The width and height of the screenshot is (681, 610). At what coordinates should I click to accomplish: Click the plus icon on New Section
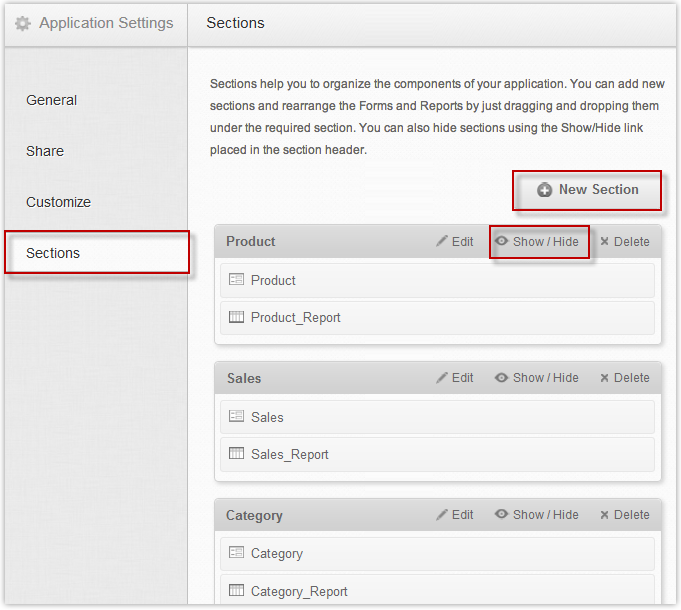click(x=544, y=190)
